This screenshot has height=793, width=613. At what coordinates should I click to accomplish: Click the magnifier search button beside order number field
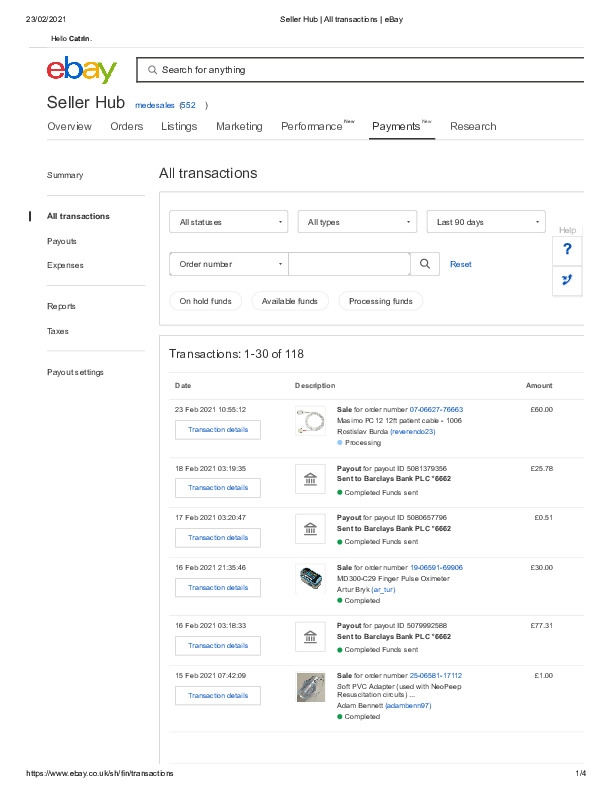point(425,264)
